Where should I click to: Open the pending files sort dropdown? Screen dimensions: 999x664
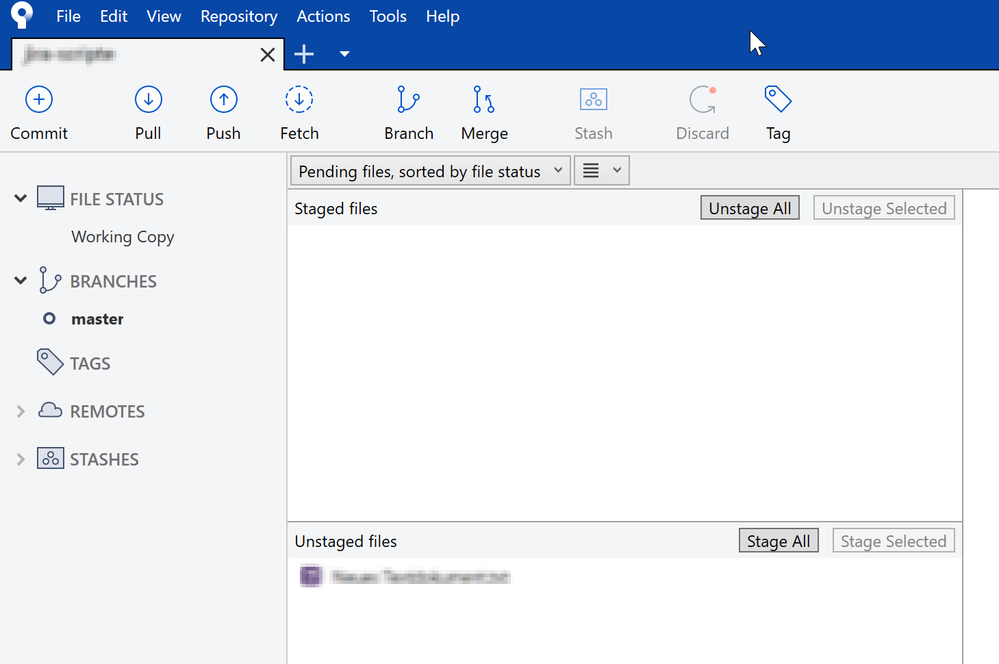point(429,170)
